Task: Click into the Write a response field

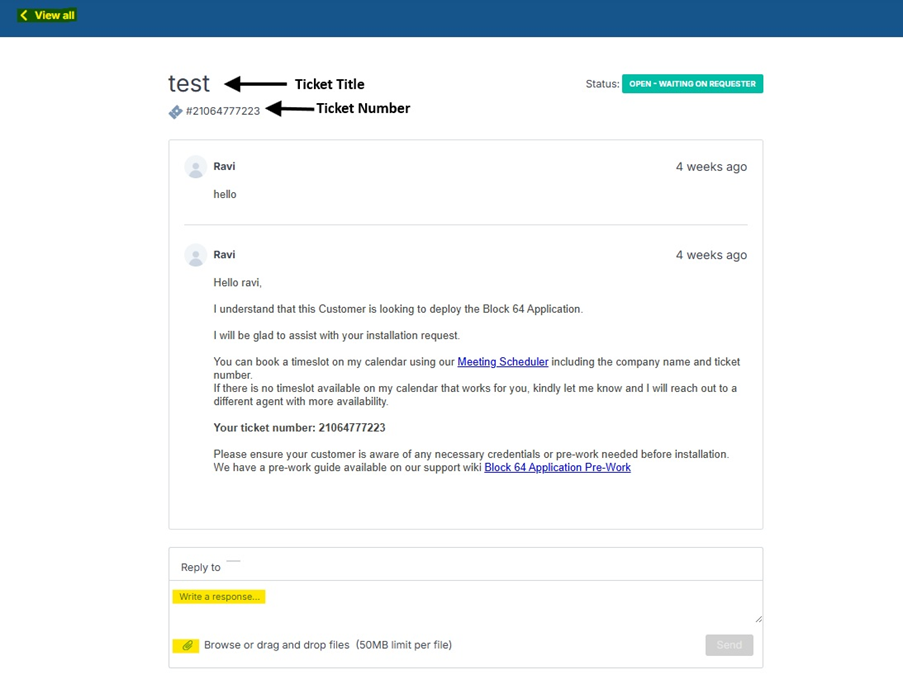Action: (x=465, y=602)
